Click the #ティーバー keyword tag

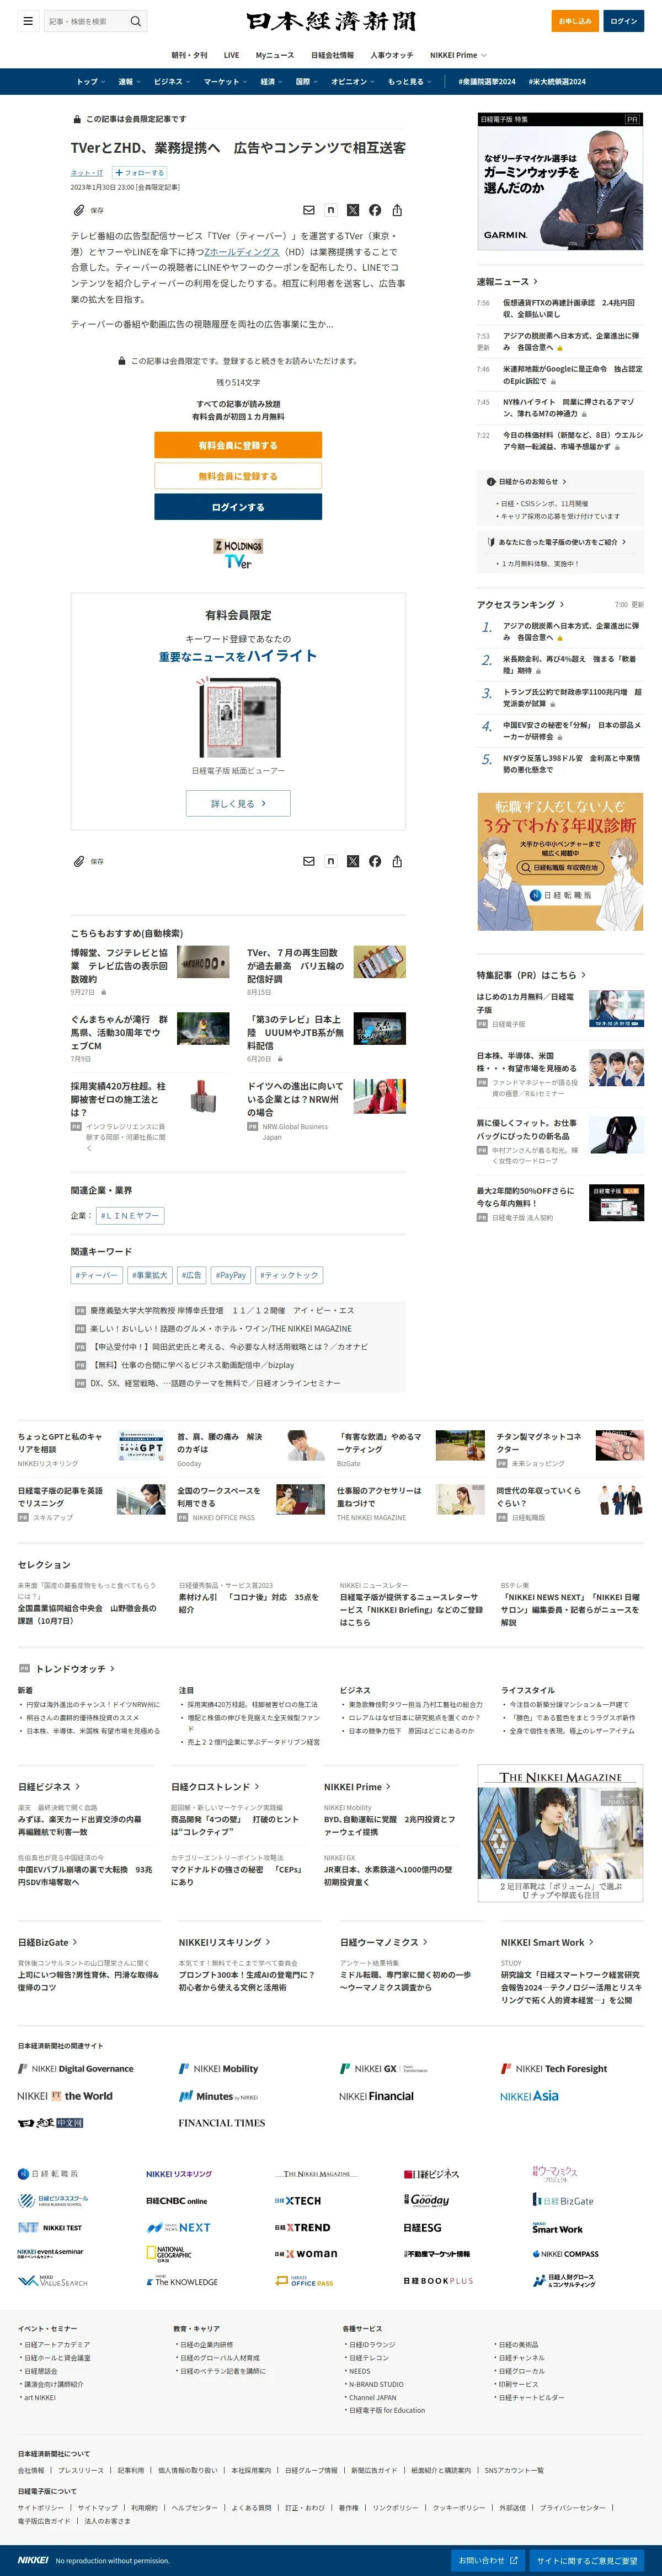click(x=96, y=1275)
